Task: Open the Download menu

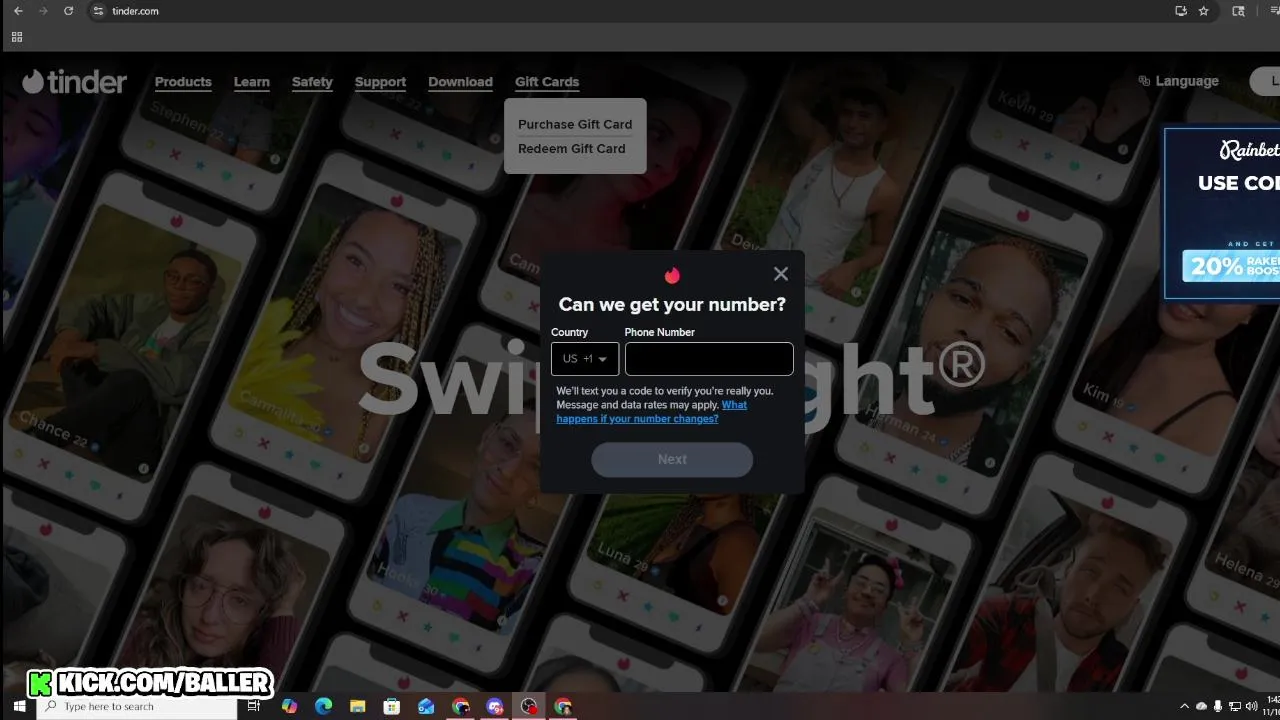Action: pos(460,82)
